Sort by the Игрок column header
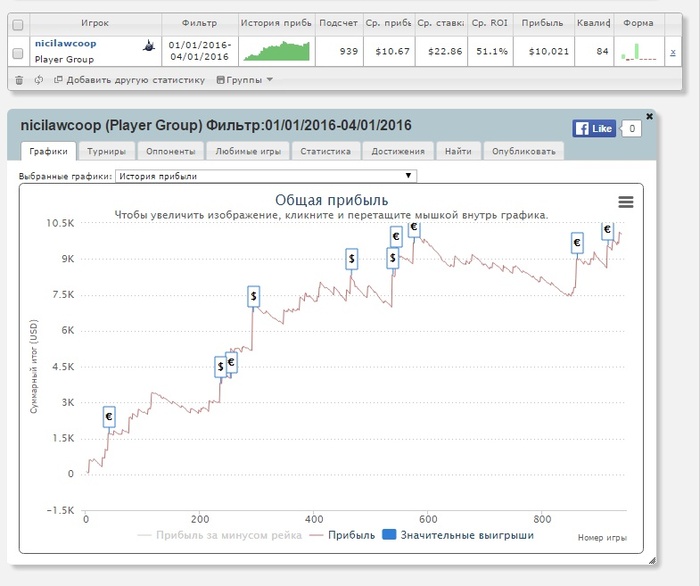The image size is (700, 586). tap(95, 23)
